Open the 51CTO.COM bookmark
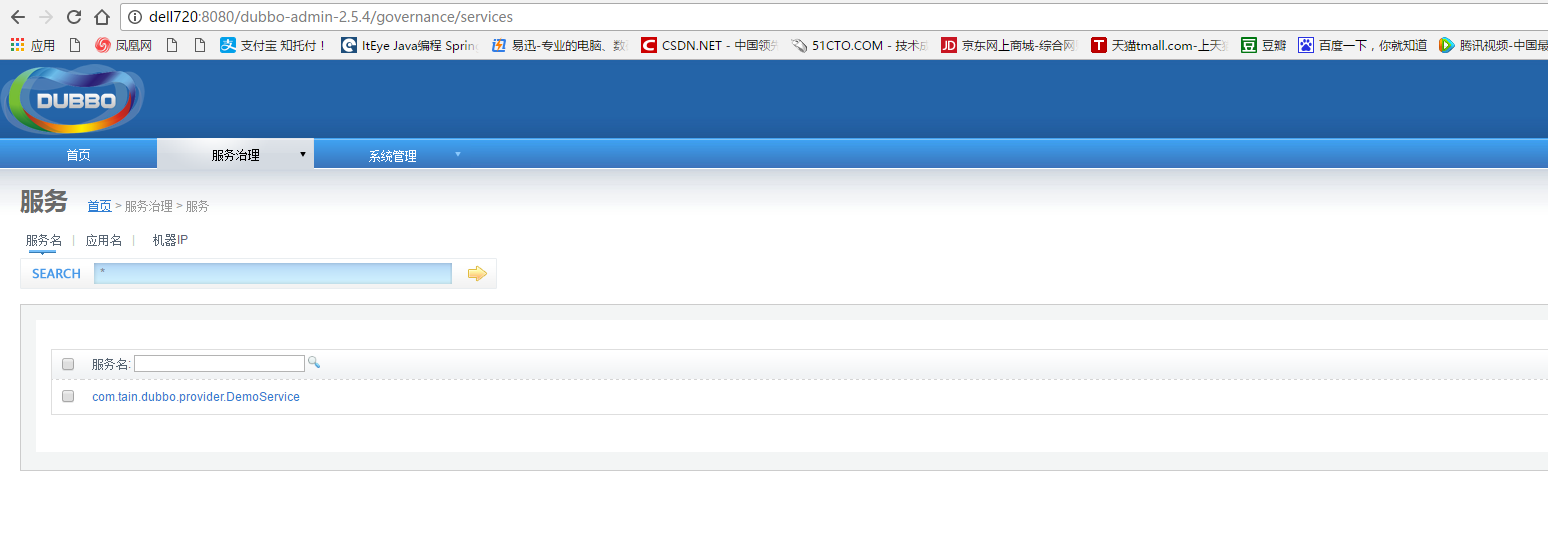The width and height of the screenshot is (1548, 552). (x=860, y=45)
